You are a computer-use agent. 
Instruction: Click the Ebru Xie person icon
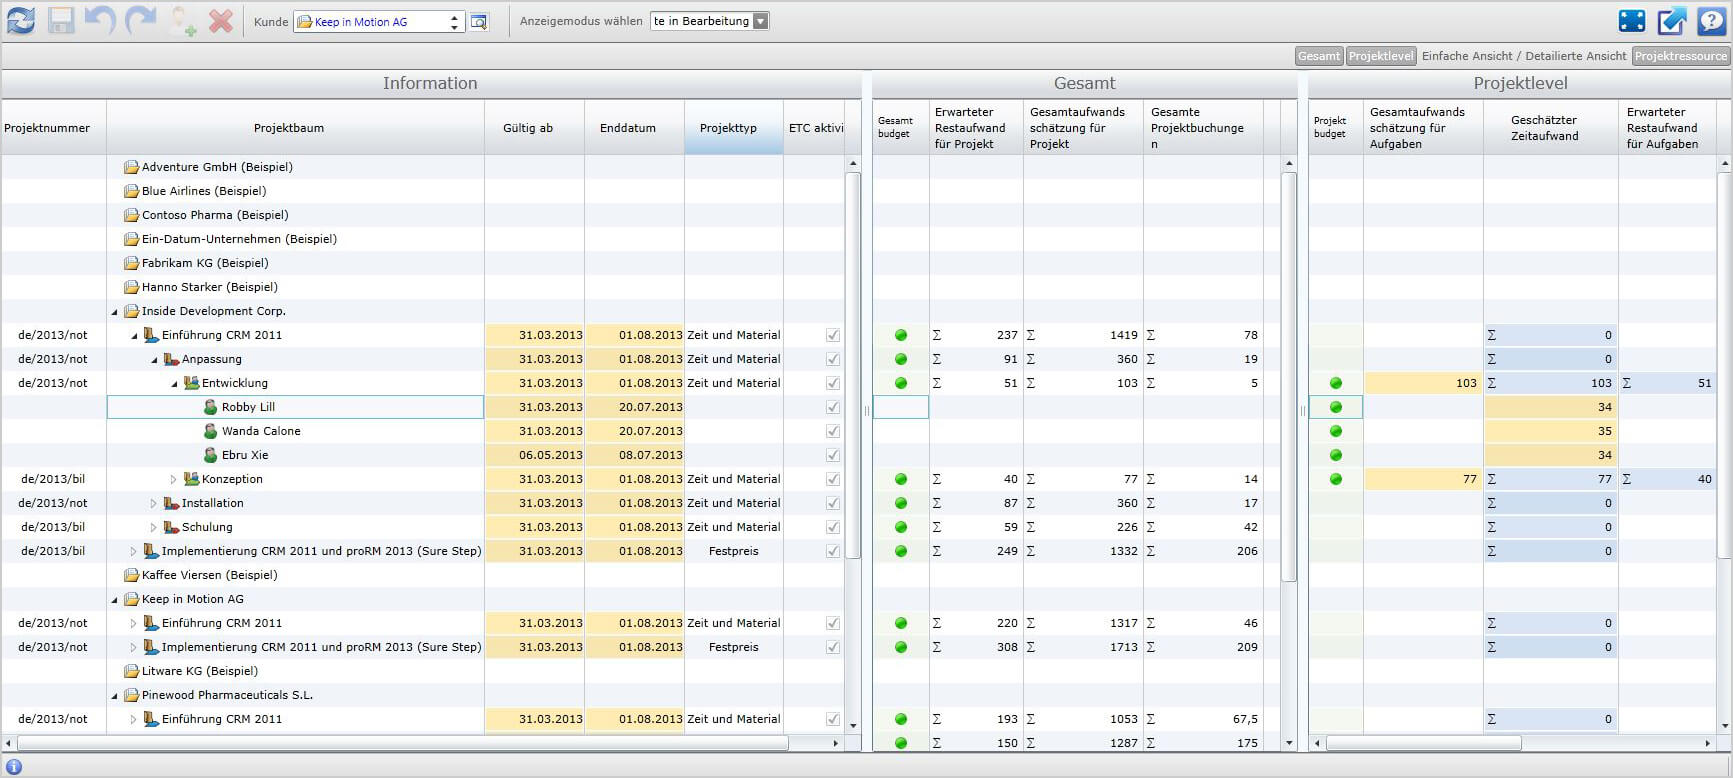coord(210,455)
